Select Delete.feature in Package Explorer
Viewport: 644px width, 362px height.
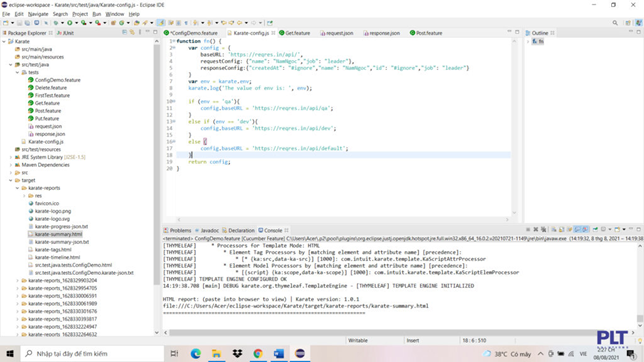coord(47,88)
